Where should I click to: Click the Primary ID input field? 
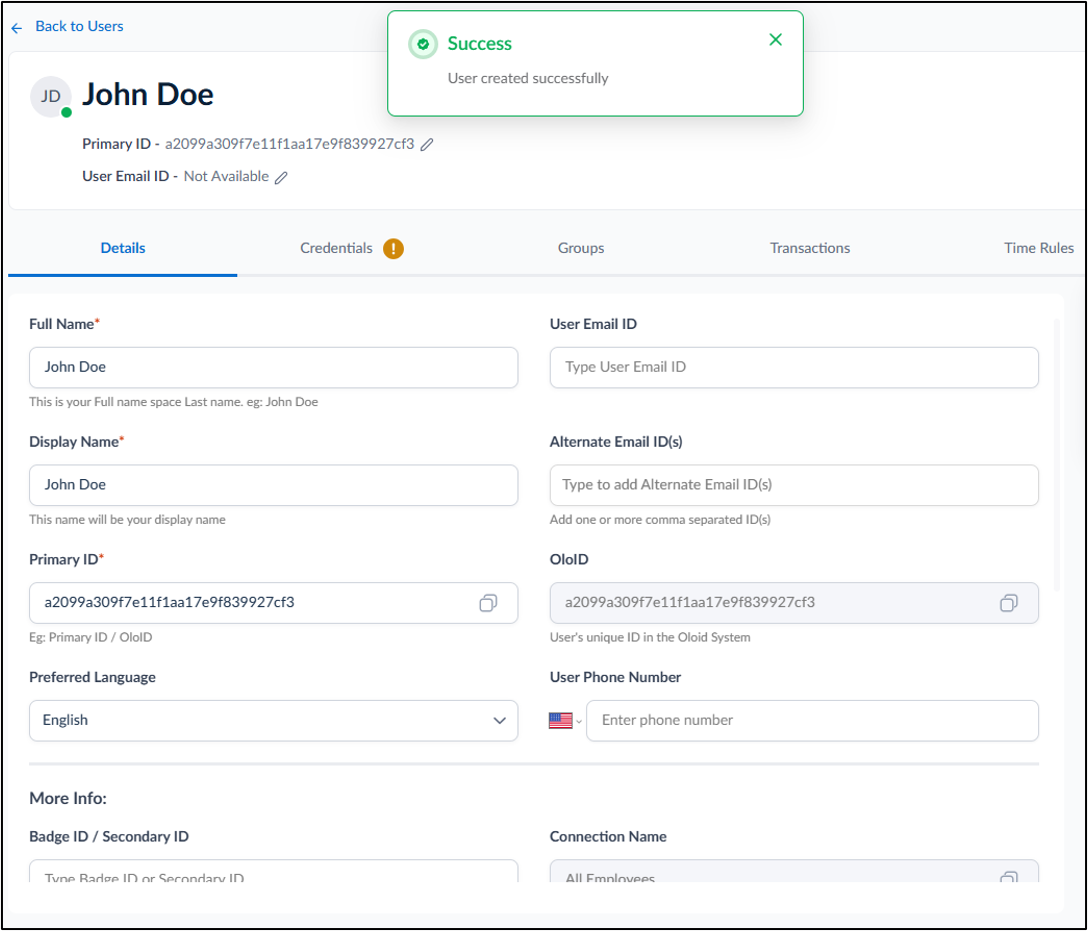(273, 603)
